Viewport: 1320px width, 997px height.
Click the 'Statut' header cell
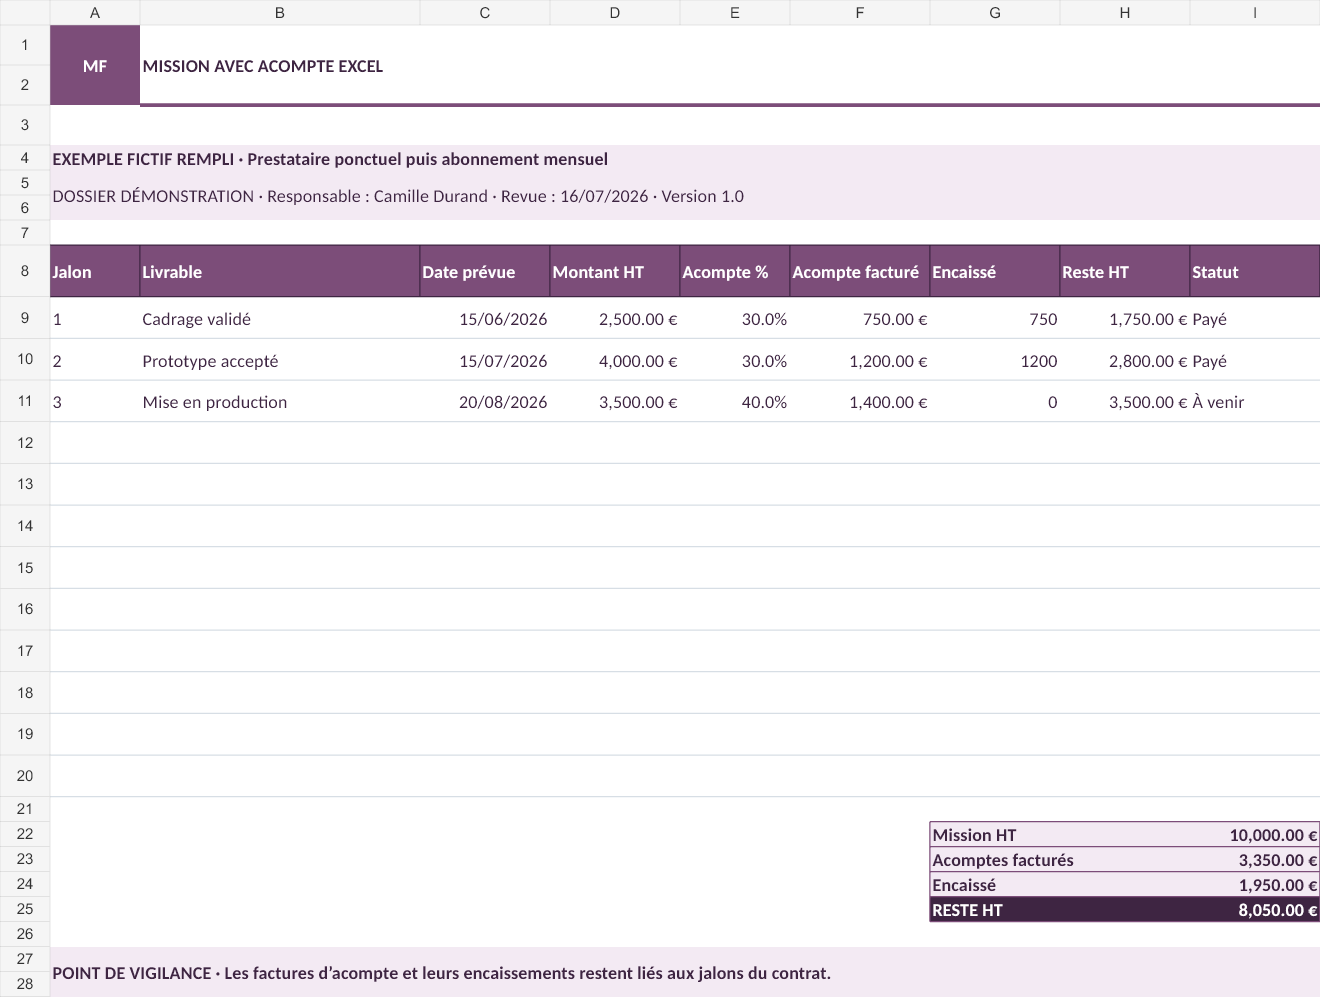point(1255,271)
